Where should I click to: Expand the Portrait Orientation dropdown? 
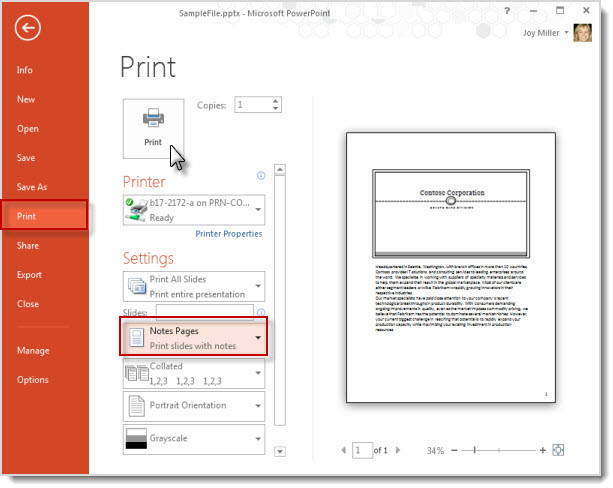(x=194, y=406)
